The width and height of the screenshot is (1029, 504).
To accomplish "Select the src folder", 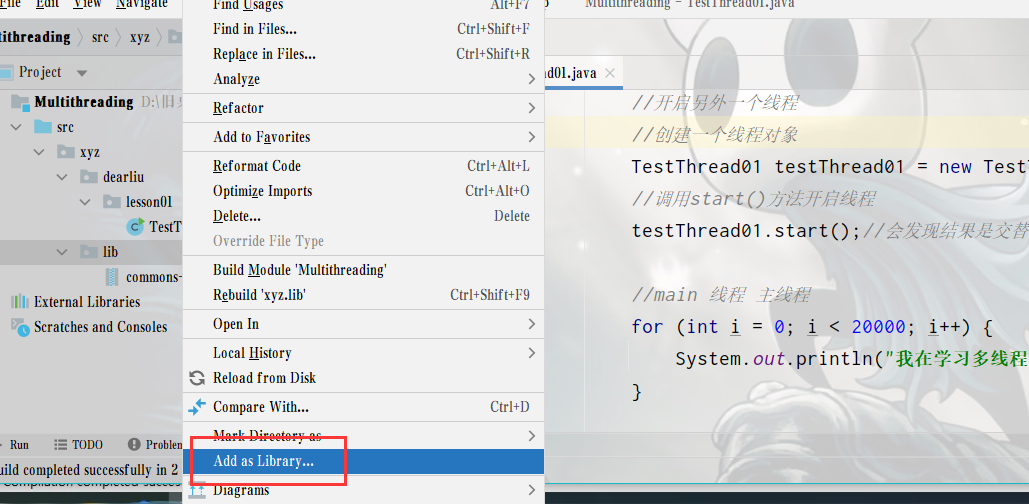I will [x=65, y=127].
